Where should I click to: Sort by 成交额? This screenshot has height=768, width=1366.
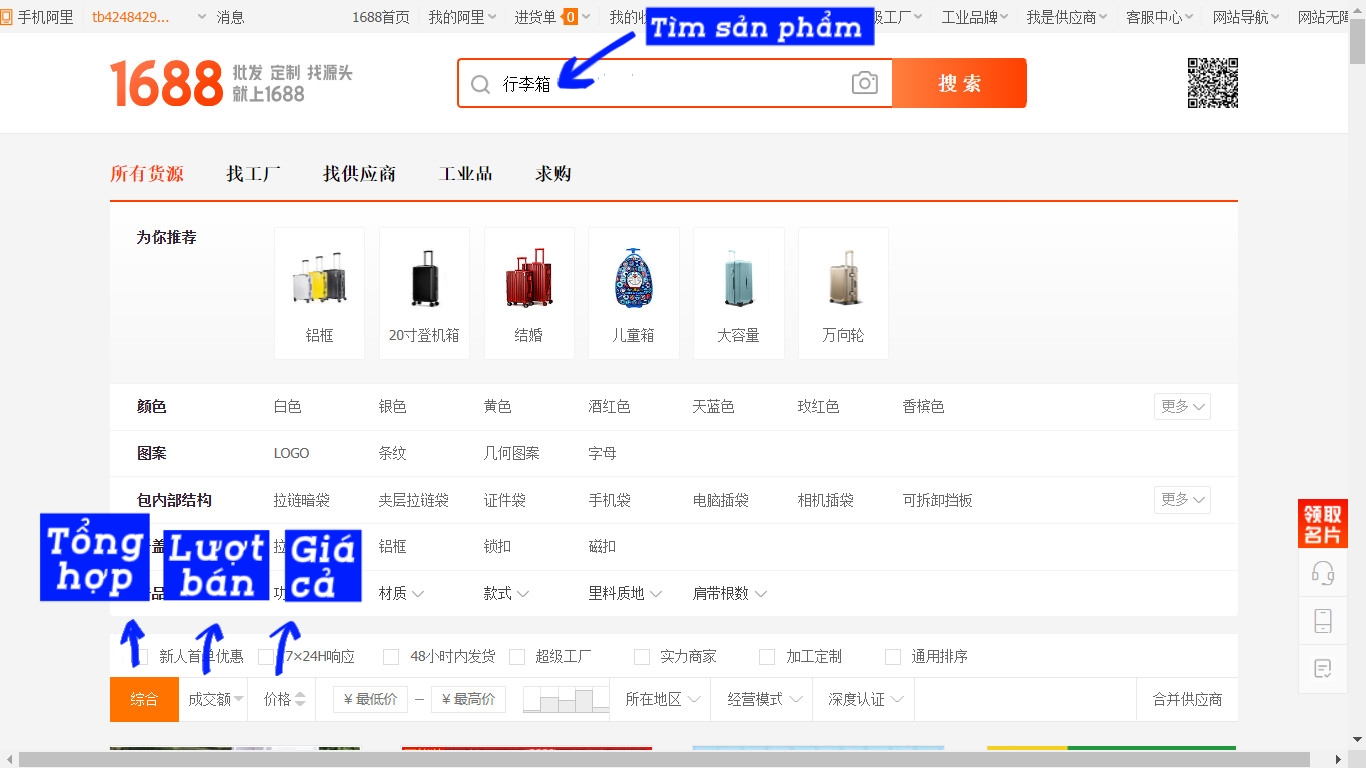coord(215,699)
